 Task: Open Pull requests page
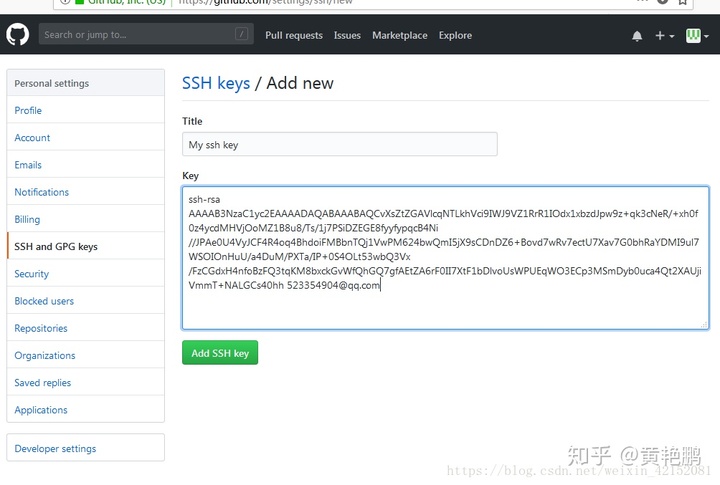coord(294,35)
